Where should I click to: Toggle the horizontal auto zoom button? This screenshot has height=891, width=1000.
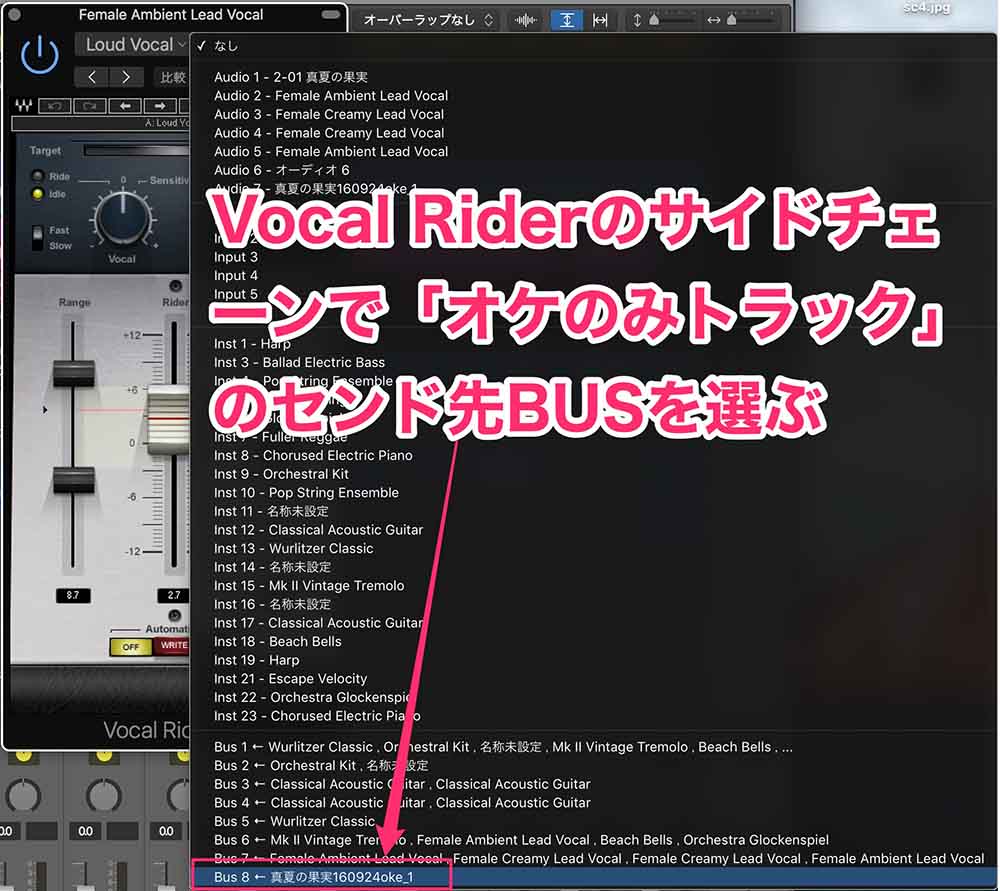599,20
